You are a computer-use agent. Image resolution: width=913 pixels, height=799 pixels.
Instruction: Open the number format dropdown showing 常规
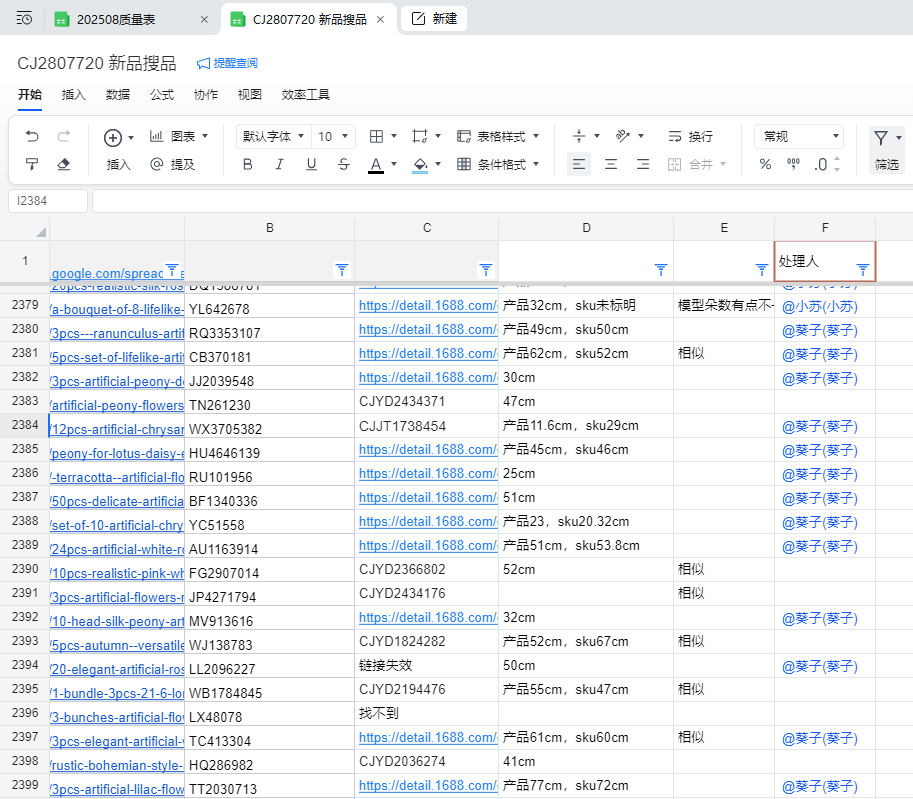point(798,136)
